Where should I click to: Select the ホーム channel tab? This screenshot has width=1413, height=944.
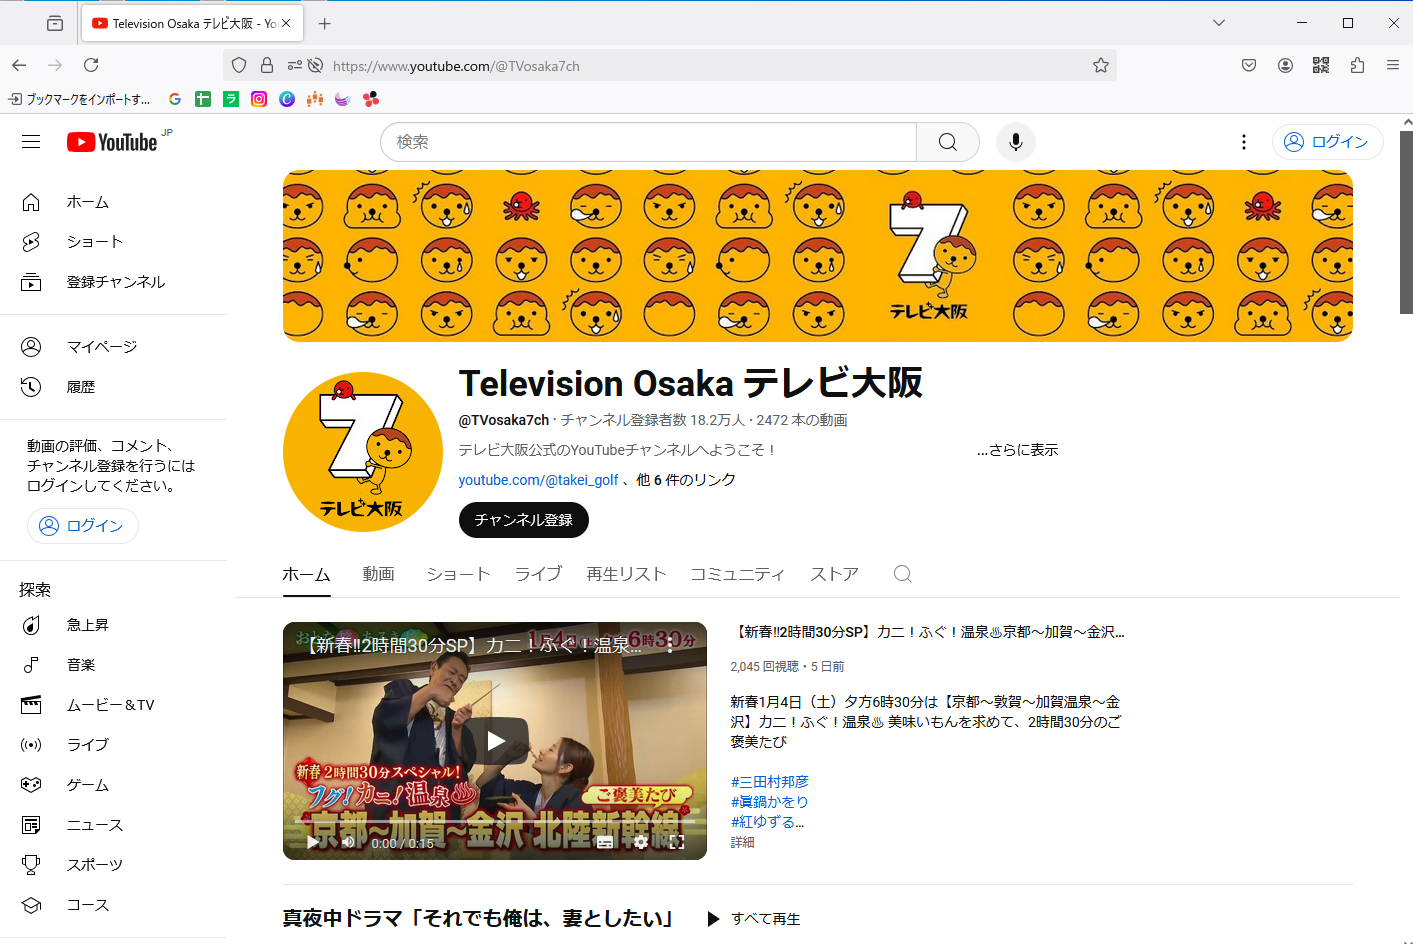click(306, 574)
